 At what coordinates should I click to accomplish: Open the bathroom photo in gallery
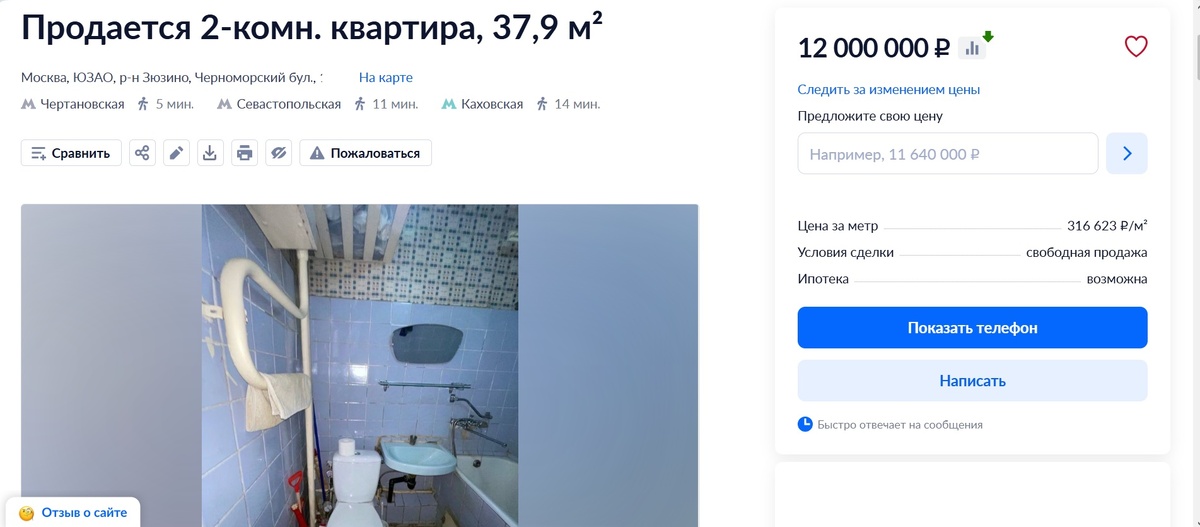(359, 365)
